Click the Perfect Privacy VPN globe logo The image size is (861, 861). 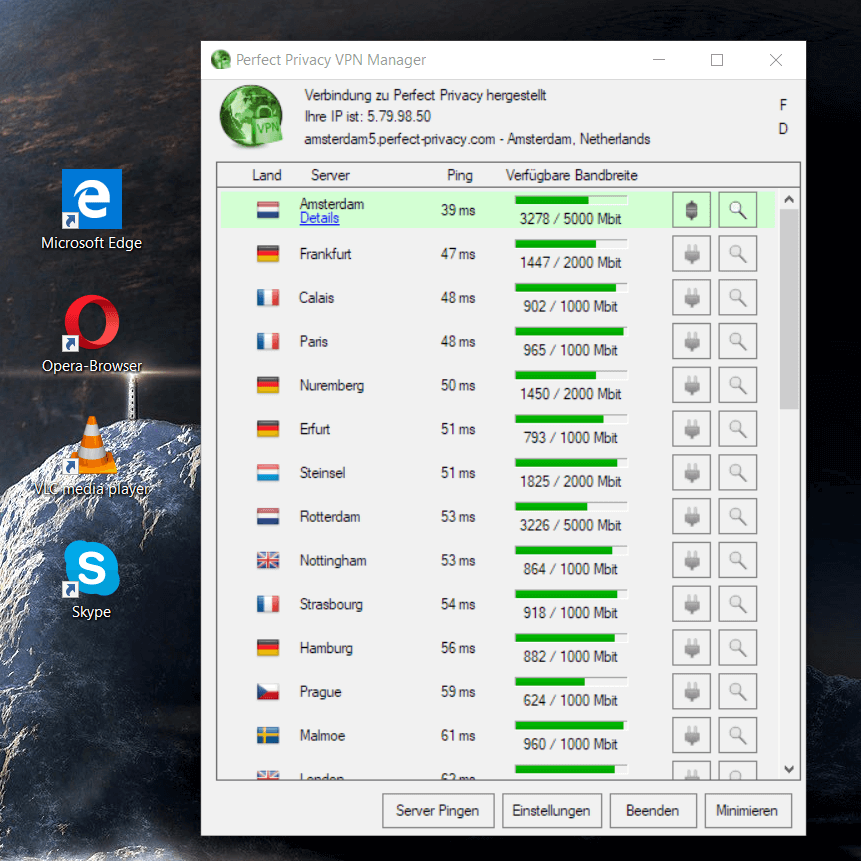(x=251, y=116)
